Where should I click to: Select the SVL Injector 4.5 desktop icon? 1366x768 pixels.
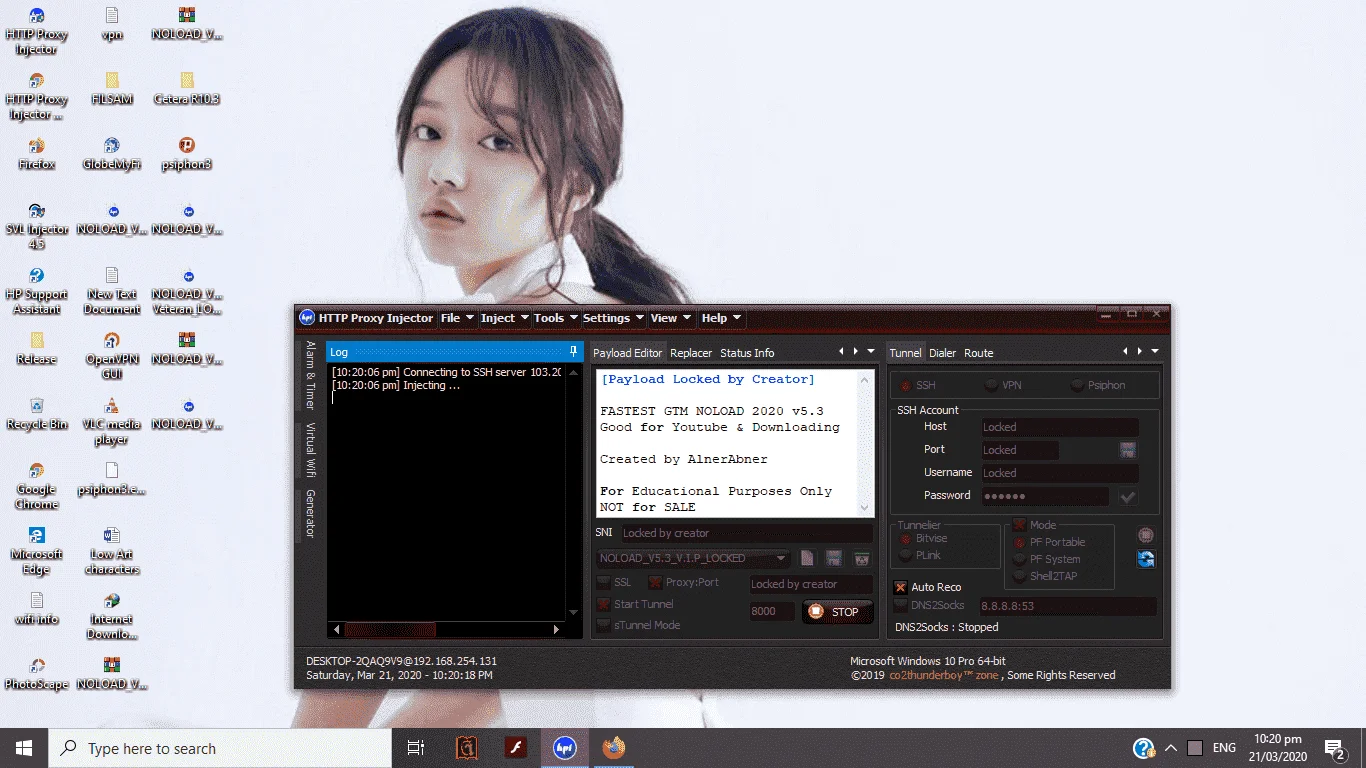pyautogui.click(x=36, y=226)
